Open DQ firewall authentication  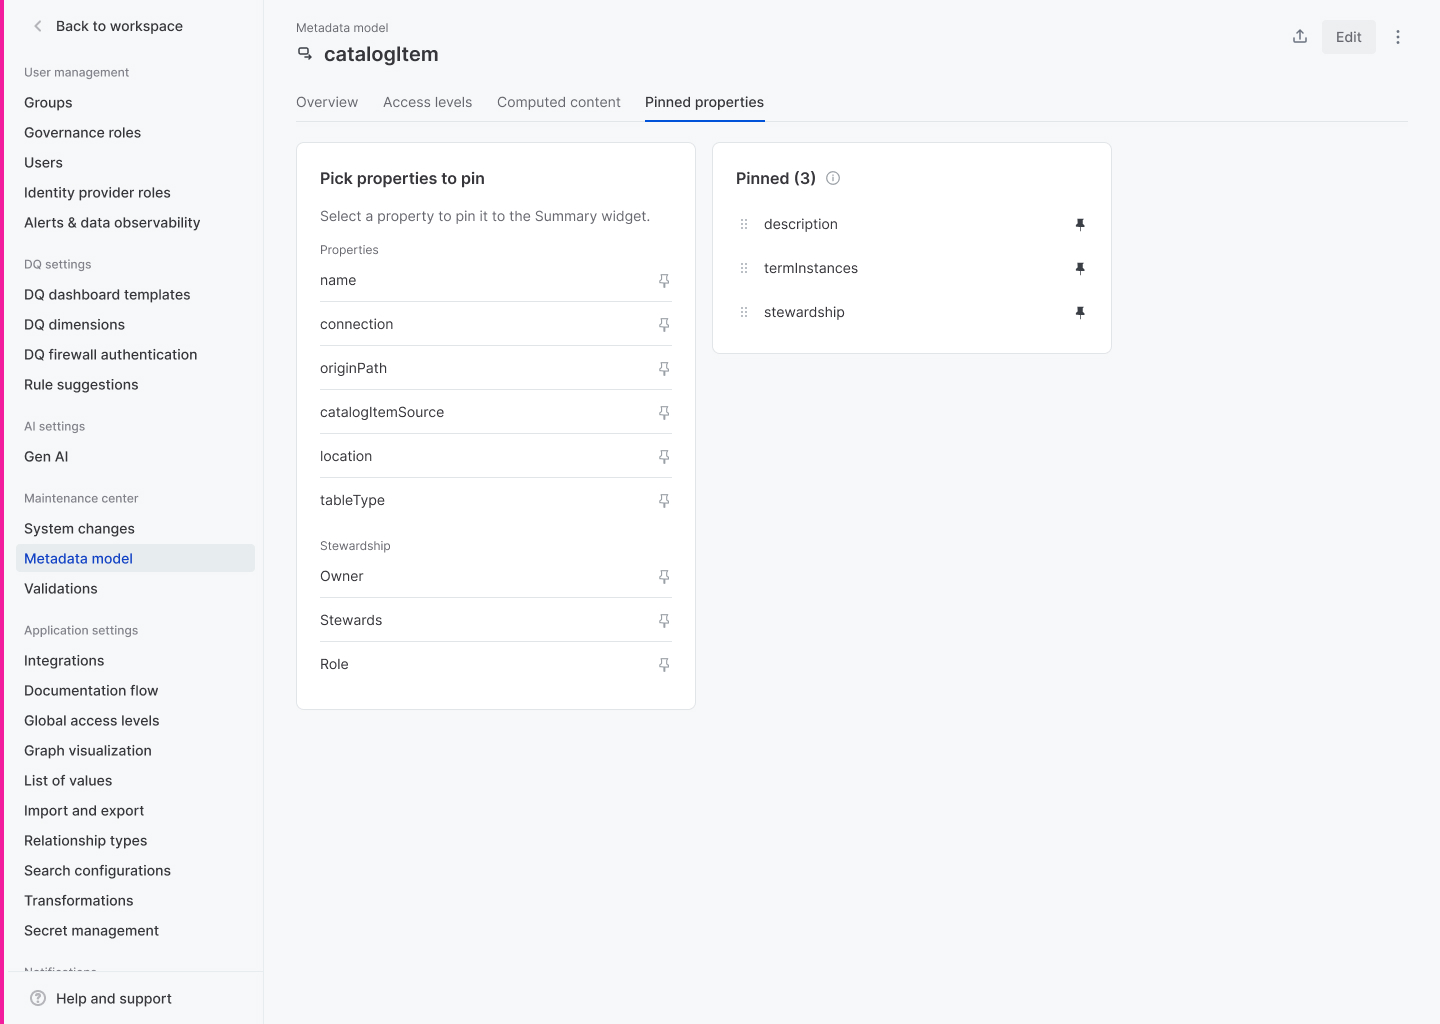coord(110,354)
